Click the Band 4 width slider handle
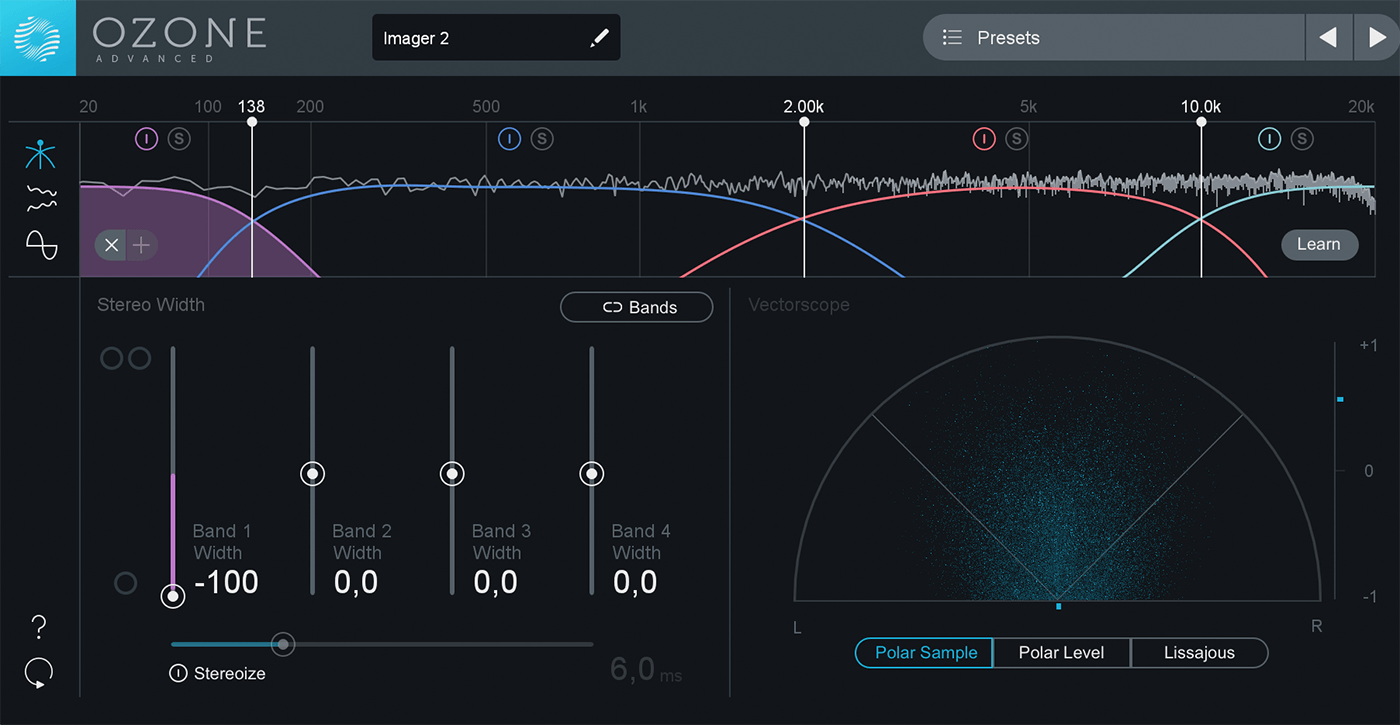The height and width of the screenshot is (725, 1400). [x=592, y=473]
